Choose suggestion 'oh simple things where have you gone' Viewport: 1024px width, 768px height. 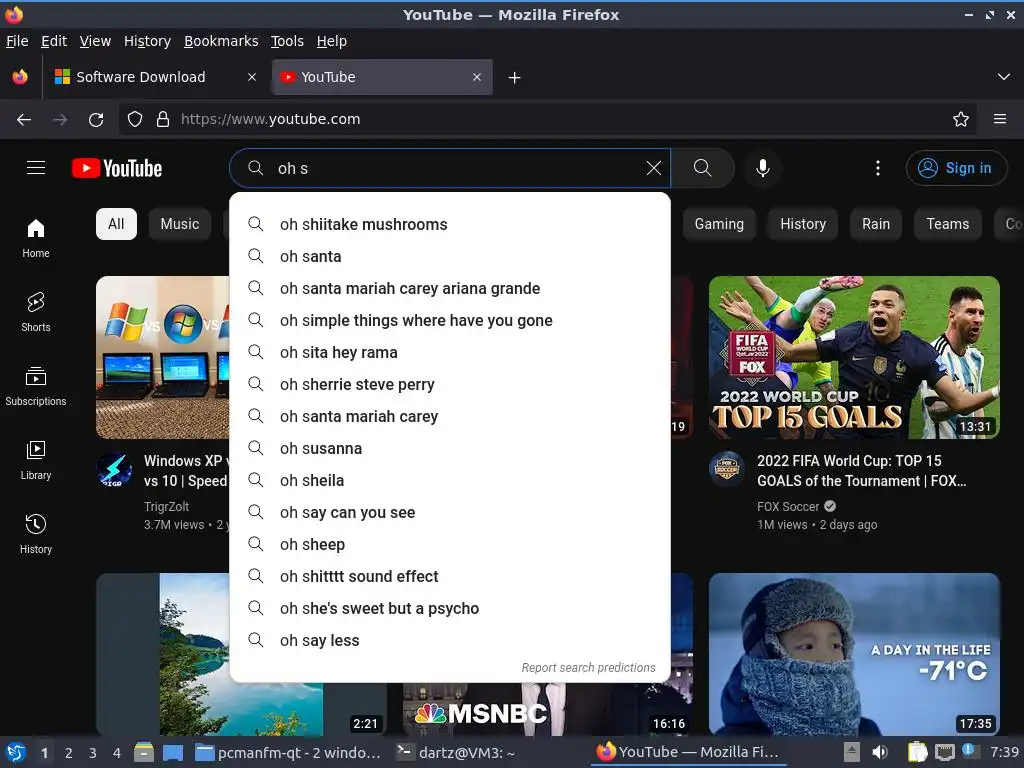450,321
